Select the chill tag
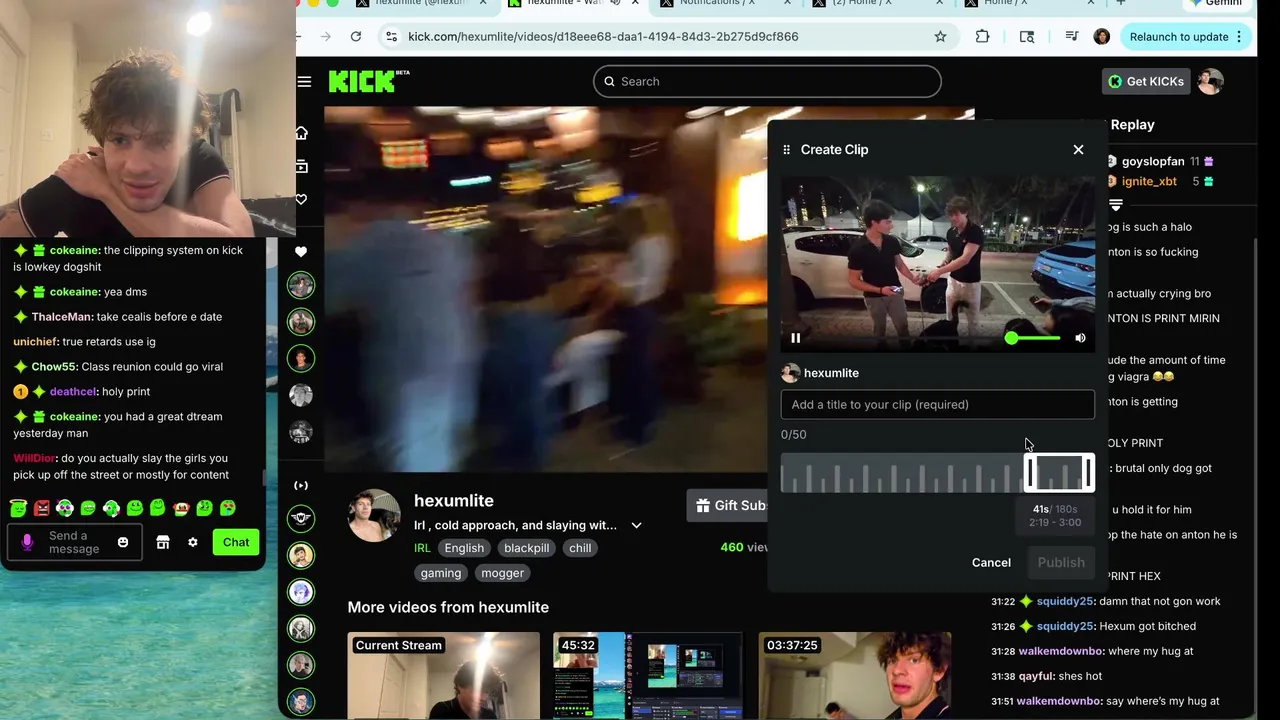Image resolution: width=1280 pixels, height=720 pixels. pyautogui.click(x=580, y=548)
